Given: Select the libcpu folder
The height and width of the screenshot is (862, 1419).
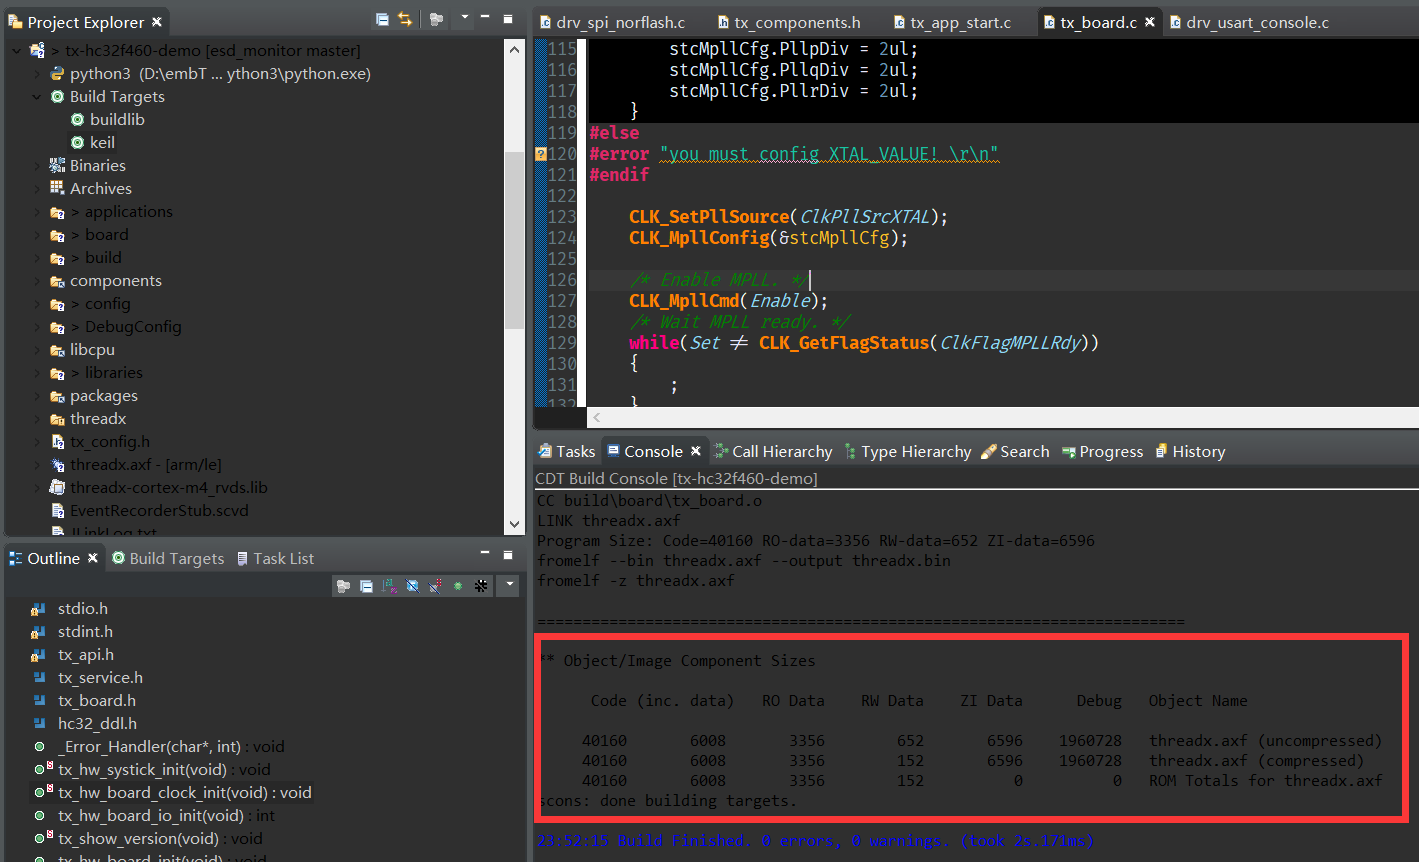Looking at the screenshot, I should tap(82, 350).
